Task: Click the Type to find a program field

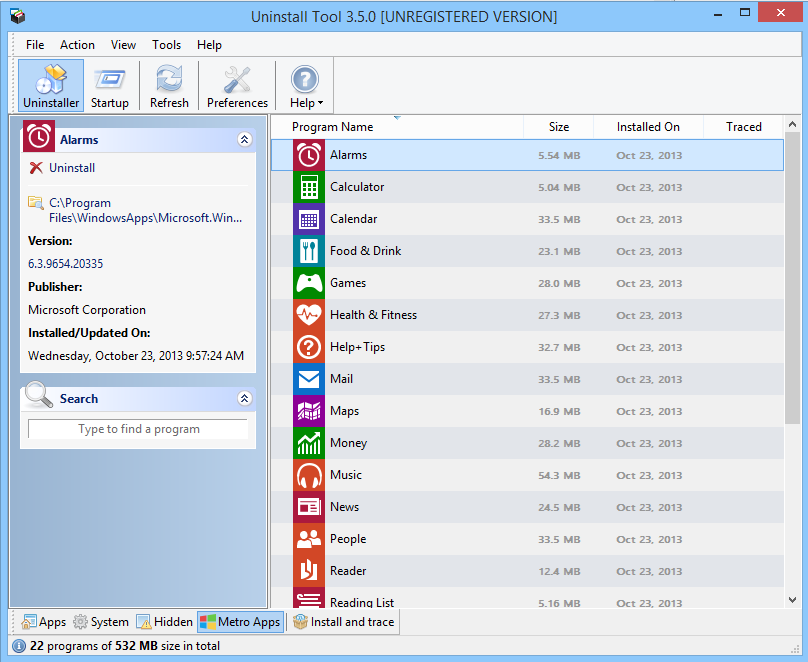Action: [138, 429]
